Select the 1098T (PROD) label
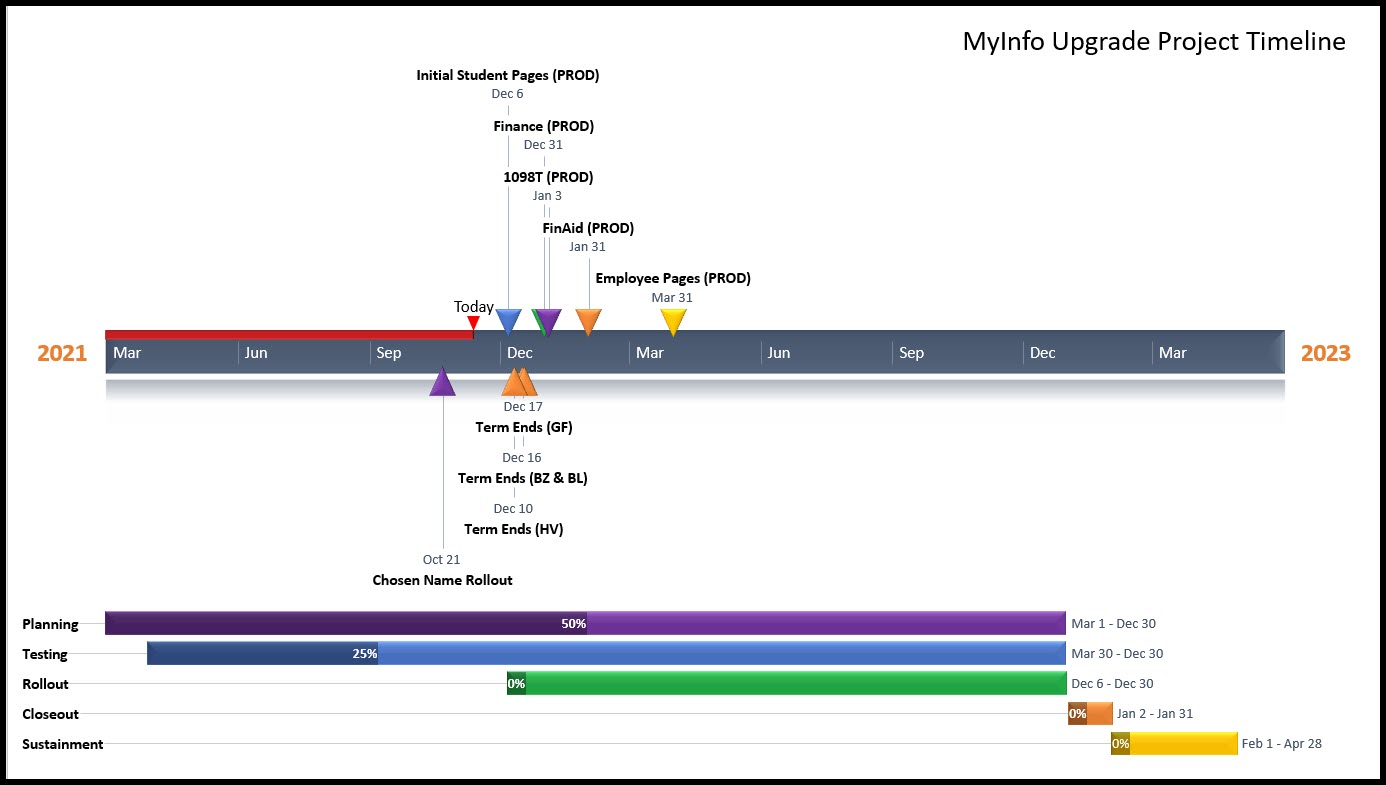The image size is (1386, 785). point(548,177)
